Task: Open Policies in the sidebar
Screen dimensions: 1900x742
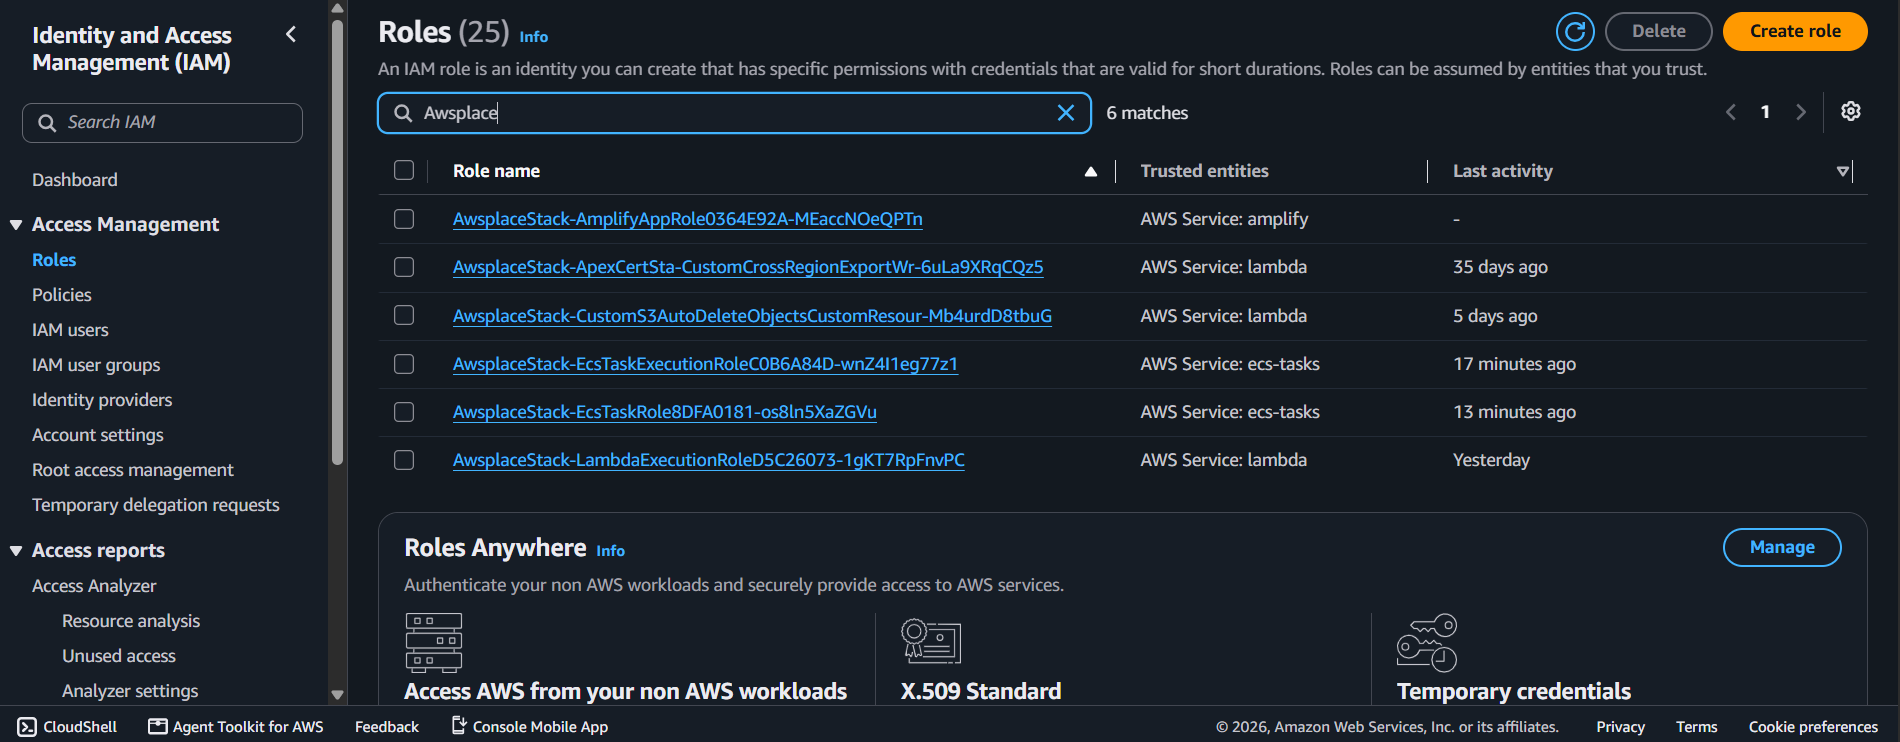Action: click(62, 295)
